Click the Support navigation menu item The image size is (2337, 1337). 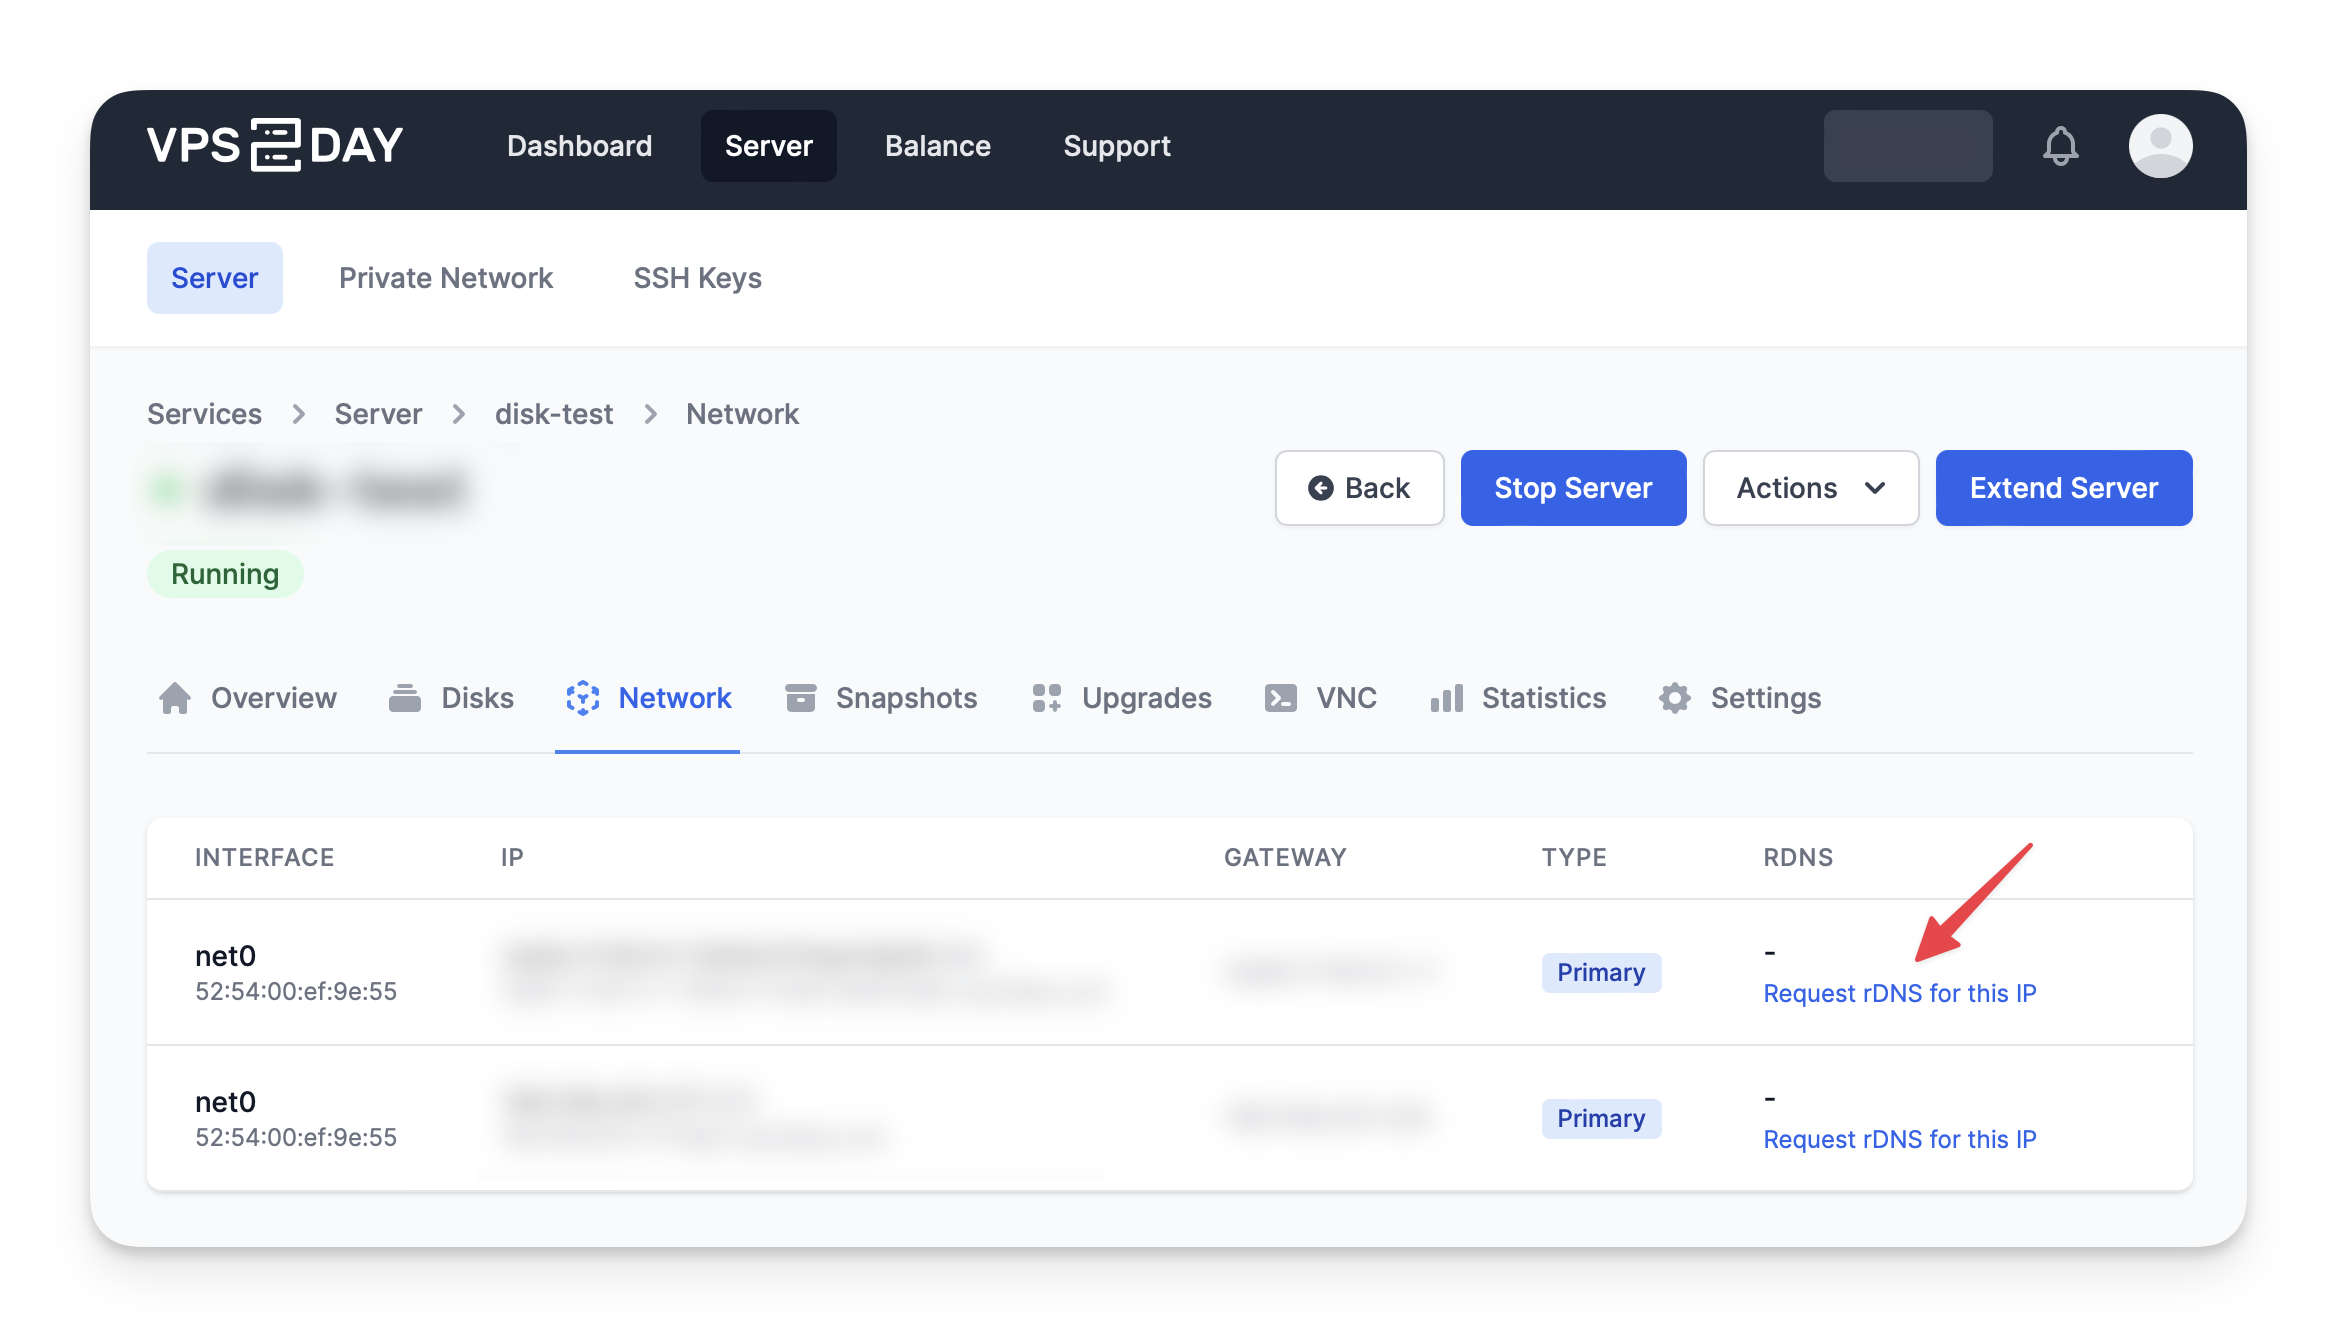[x=1117, y=146]
